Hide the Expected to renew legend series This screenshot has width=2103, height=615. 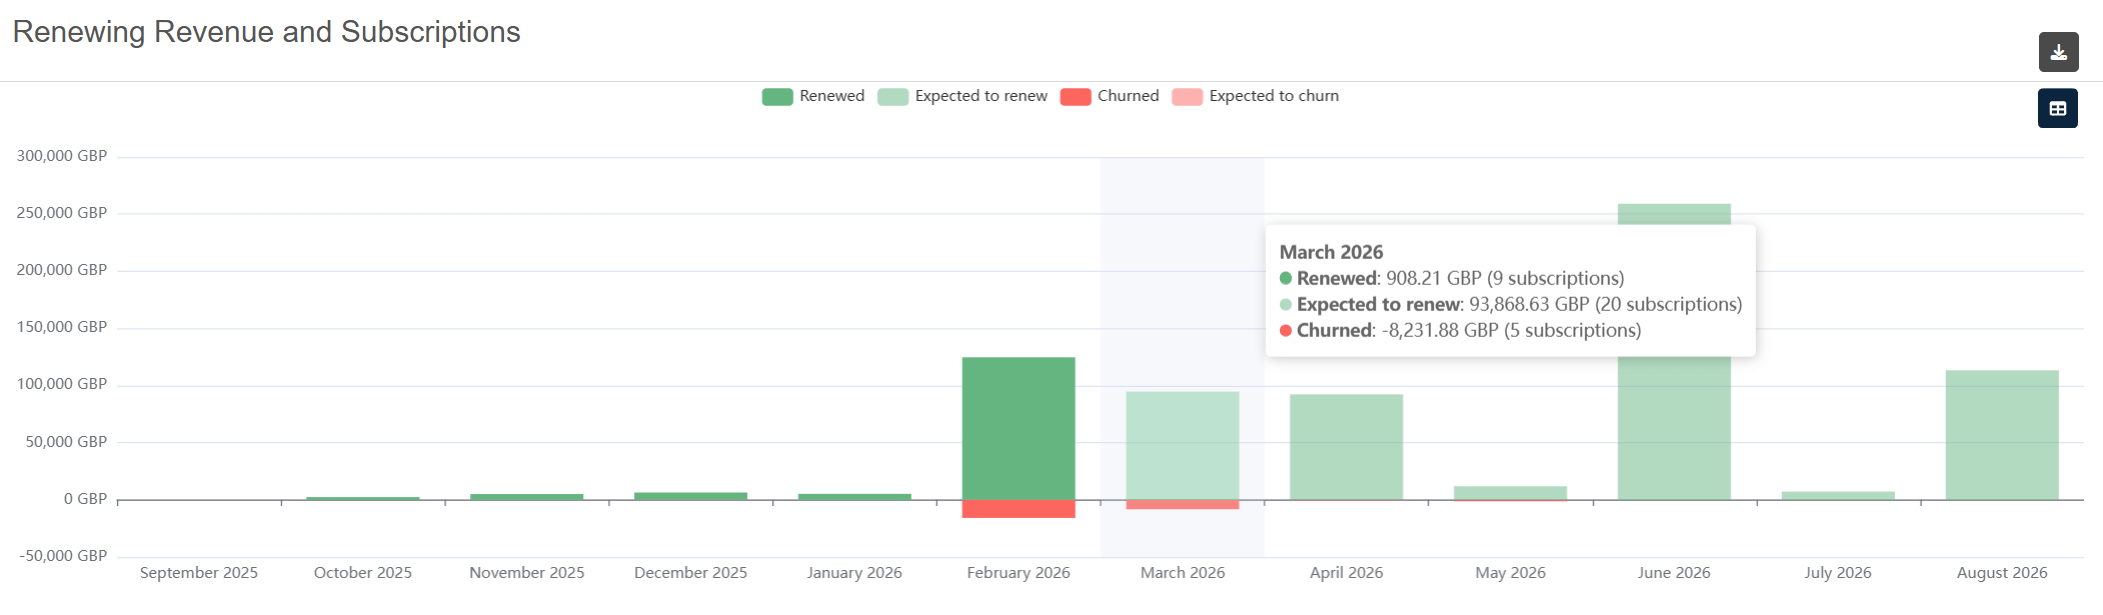962,96
